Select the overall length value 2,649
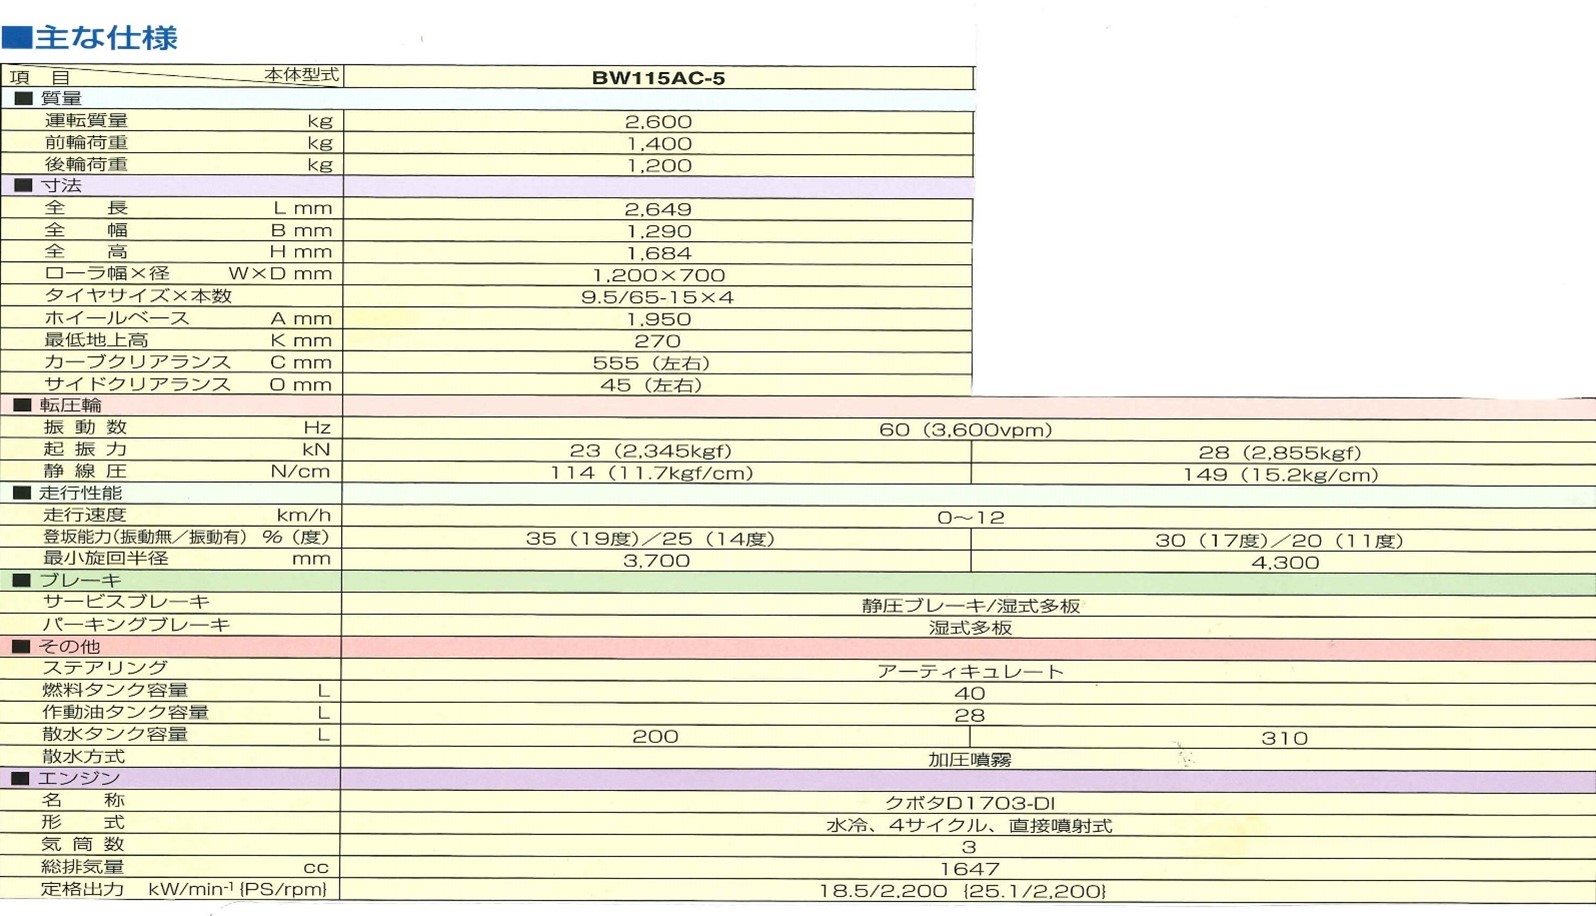The image size is (1596, 916). pos(658,210)
